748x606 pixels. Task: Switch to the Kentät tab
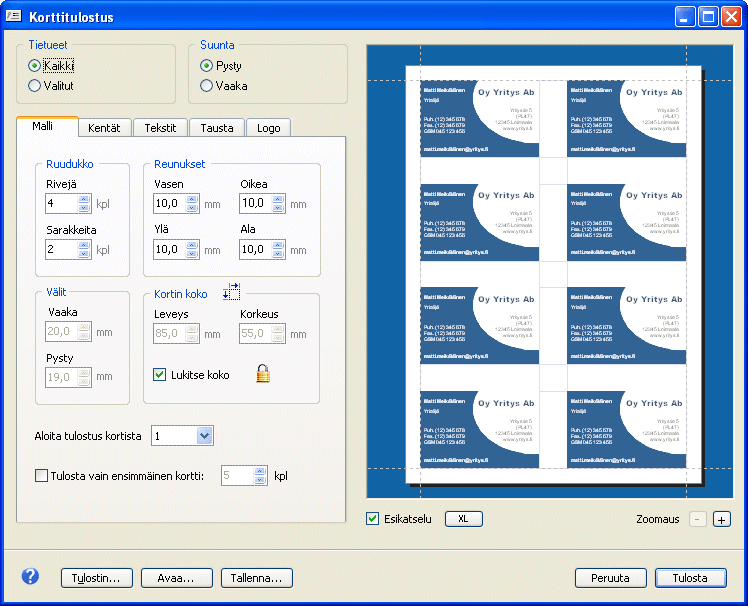click(x=104, y=128)
